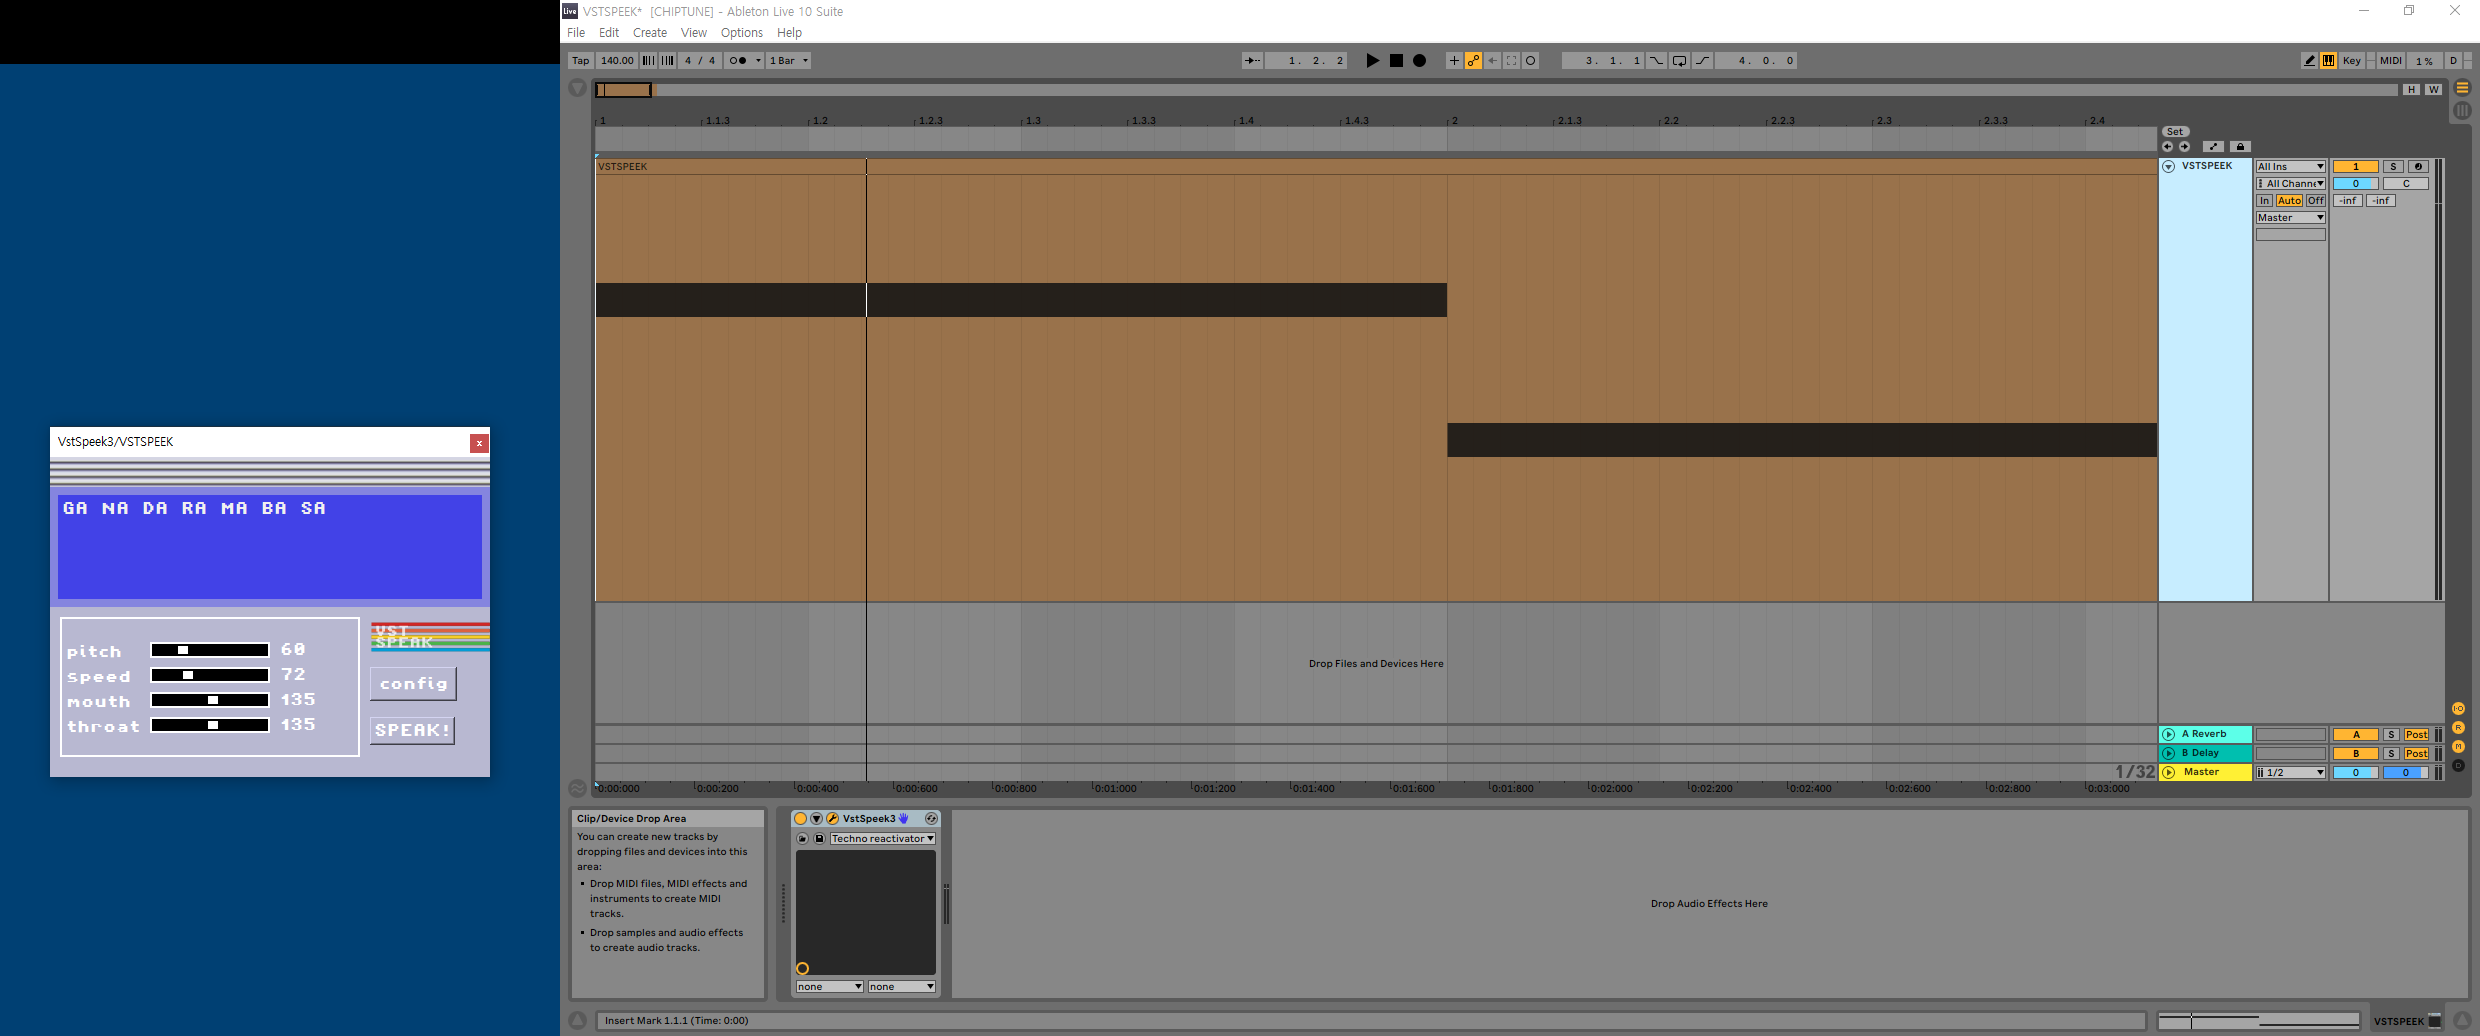Screen dimensions: 2480x1036
Task: Open the All Ins input dropdown
Action: click(2291, 167)
